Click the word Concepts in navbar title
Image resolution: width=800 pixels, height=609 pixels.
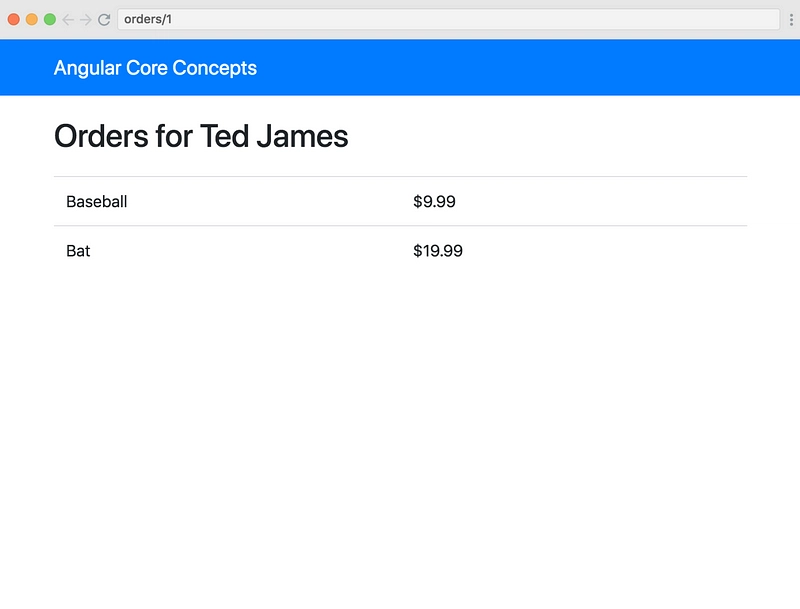click(214, 68)
